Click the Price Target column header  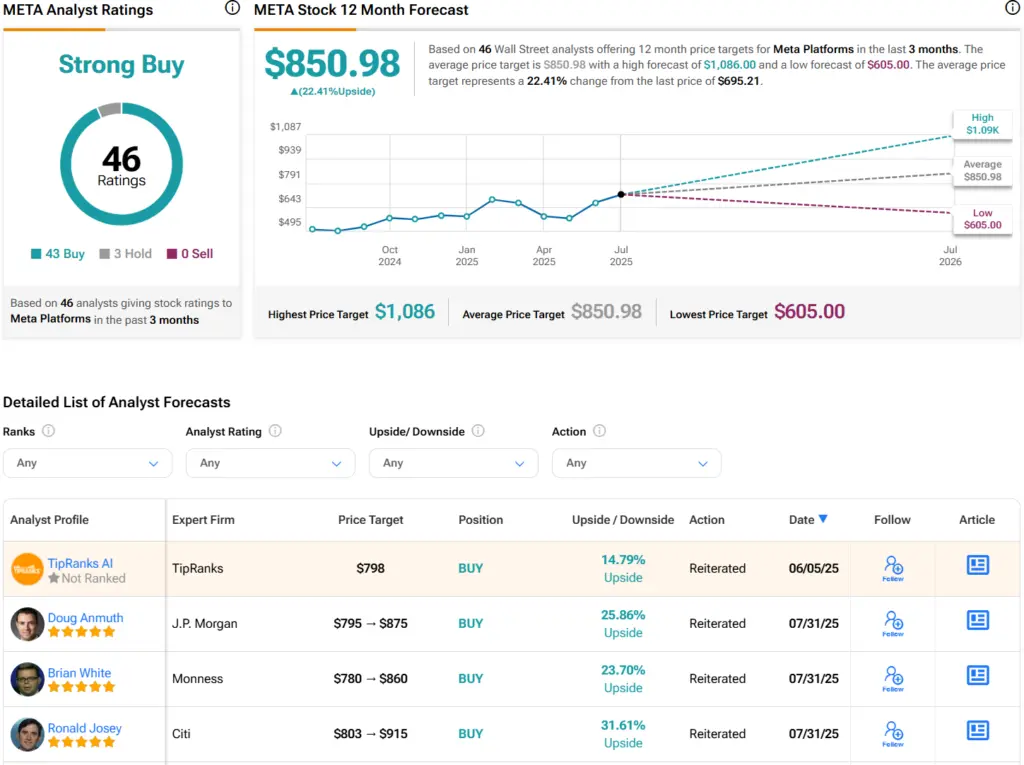(370, 520)
